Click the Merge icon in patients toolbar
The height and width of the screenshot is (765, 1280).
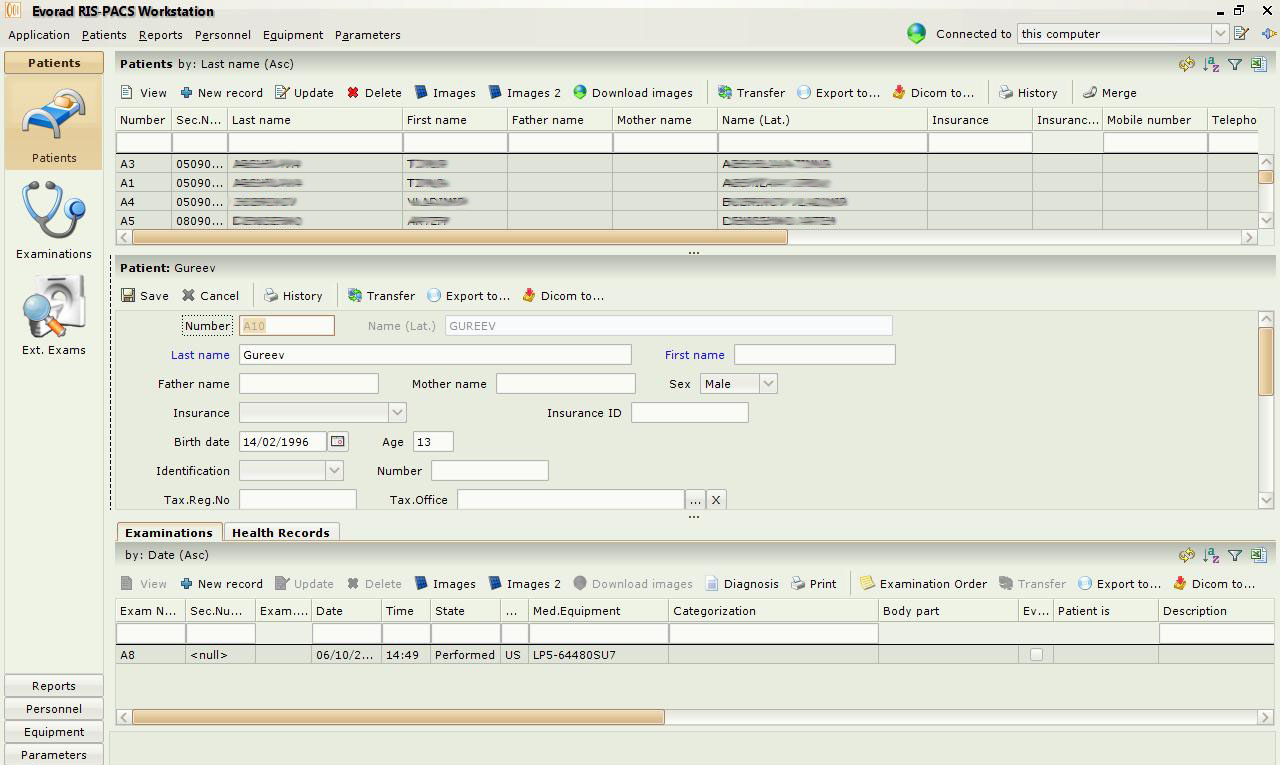pyautogui.click(x=1090, y=93)
